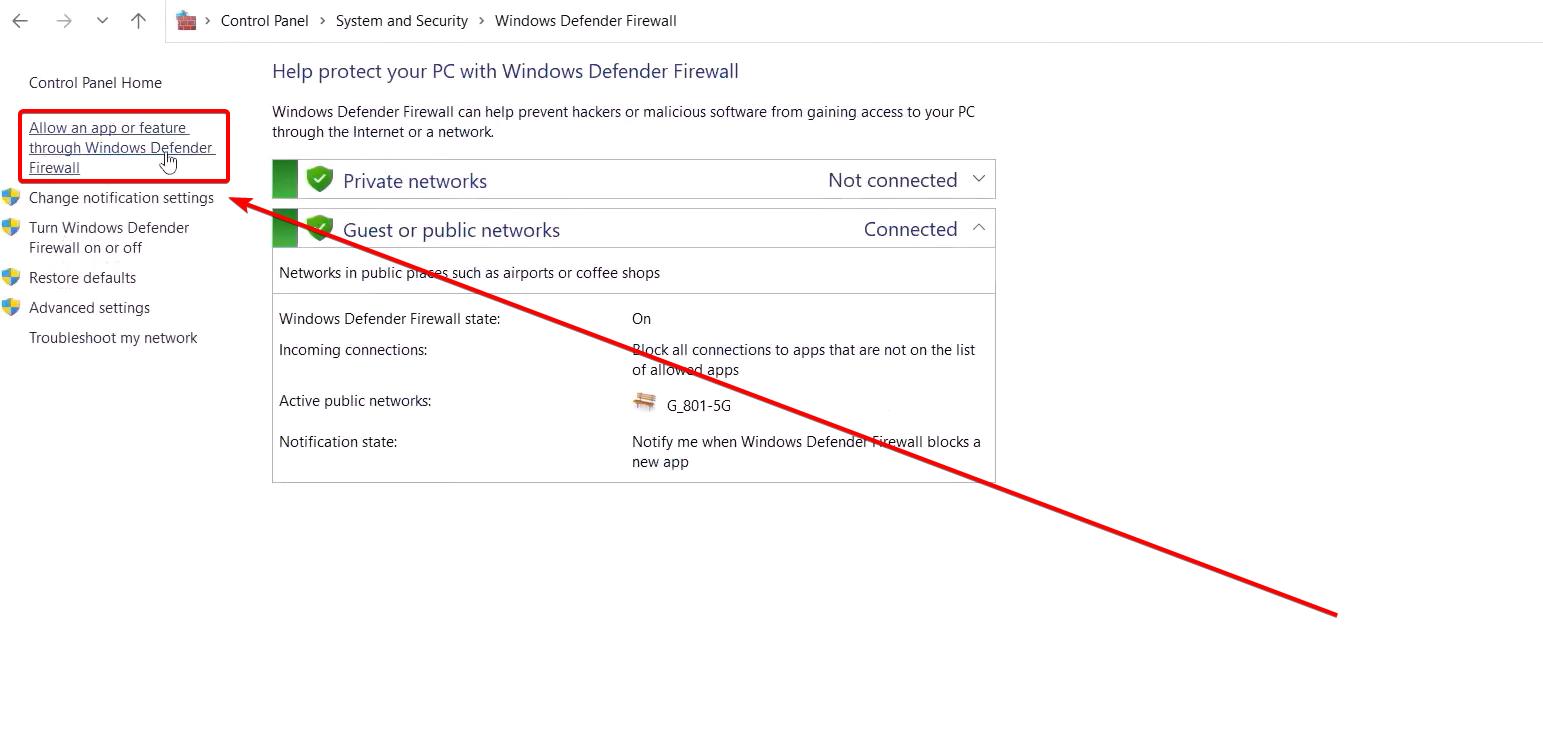This screenshot has width=1543, height=733.
Task: Go back with the Back arrow
Action: click(20, 20)
